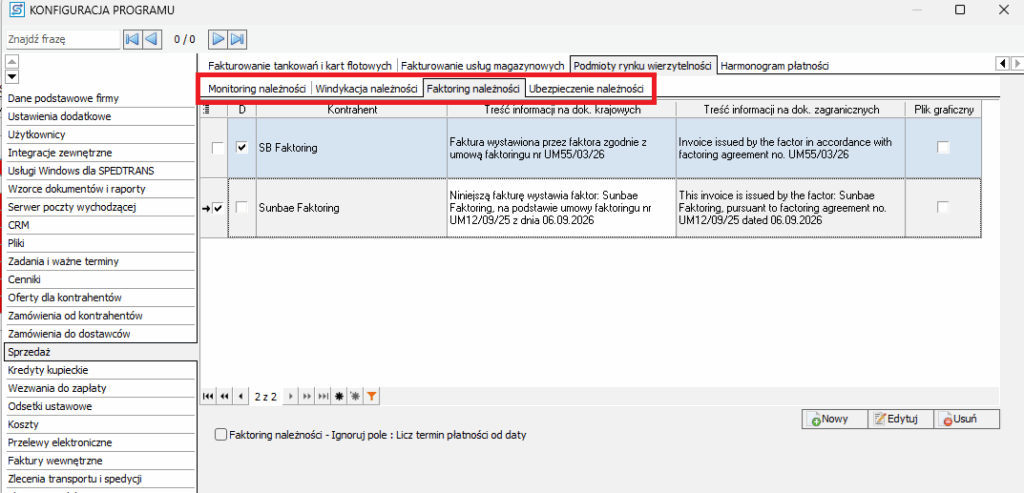1024x493 pixels.
Task: Go to next search result blue arrow
Action: click(x=218, y=39)
